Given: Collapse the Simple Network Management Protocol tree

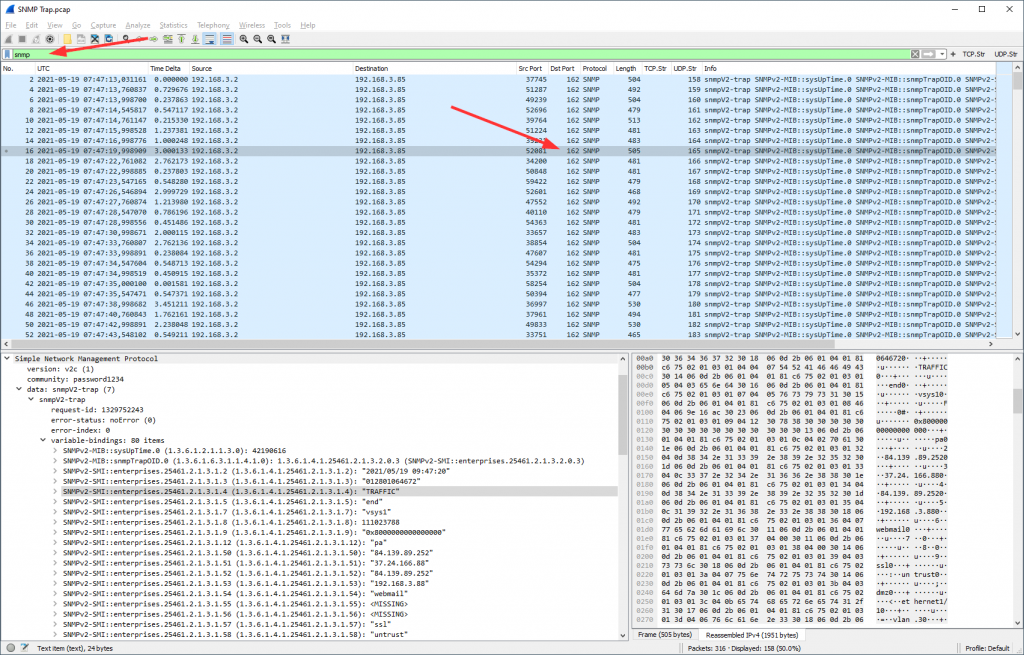Looking at the screenshot, I should (7, 359).
